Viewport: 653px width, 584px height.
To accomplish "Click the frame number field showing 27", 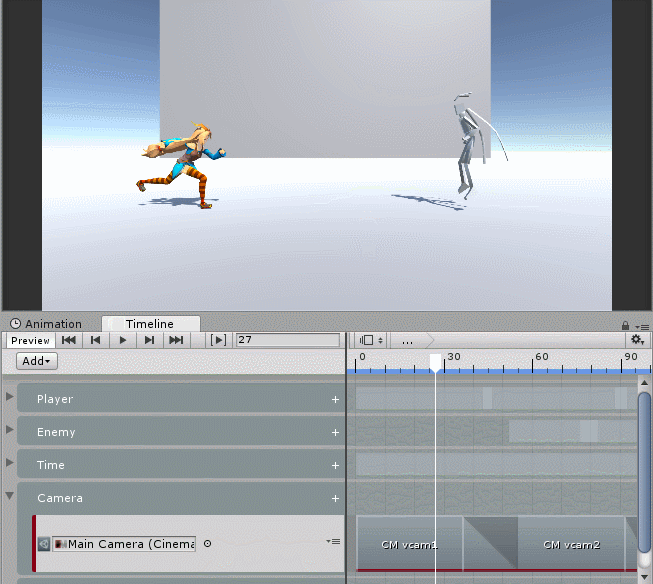I will click(x=288, y=340).
